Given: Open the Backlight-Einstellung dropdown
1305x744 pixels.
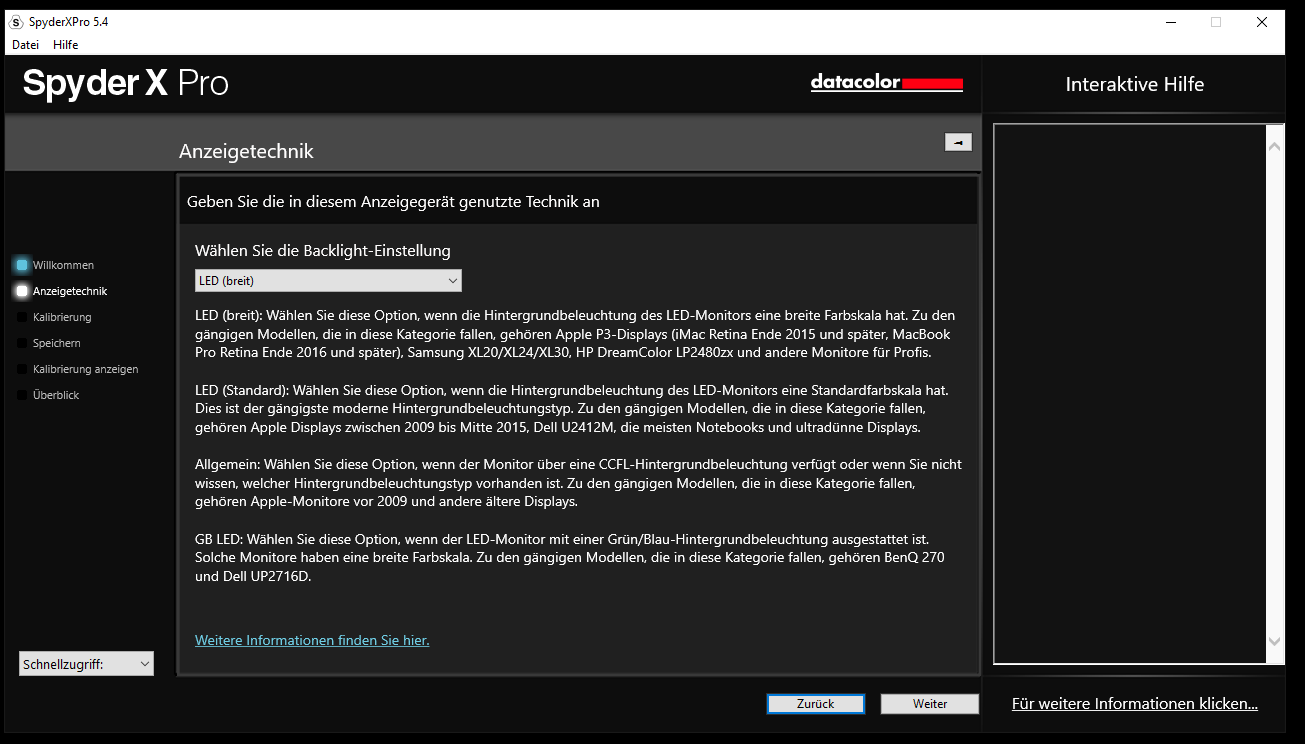Looking at the screenshot, I should (x=328, y=281).
